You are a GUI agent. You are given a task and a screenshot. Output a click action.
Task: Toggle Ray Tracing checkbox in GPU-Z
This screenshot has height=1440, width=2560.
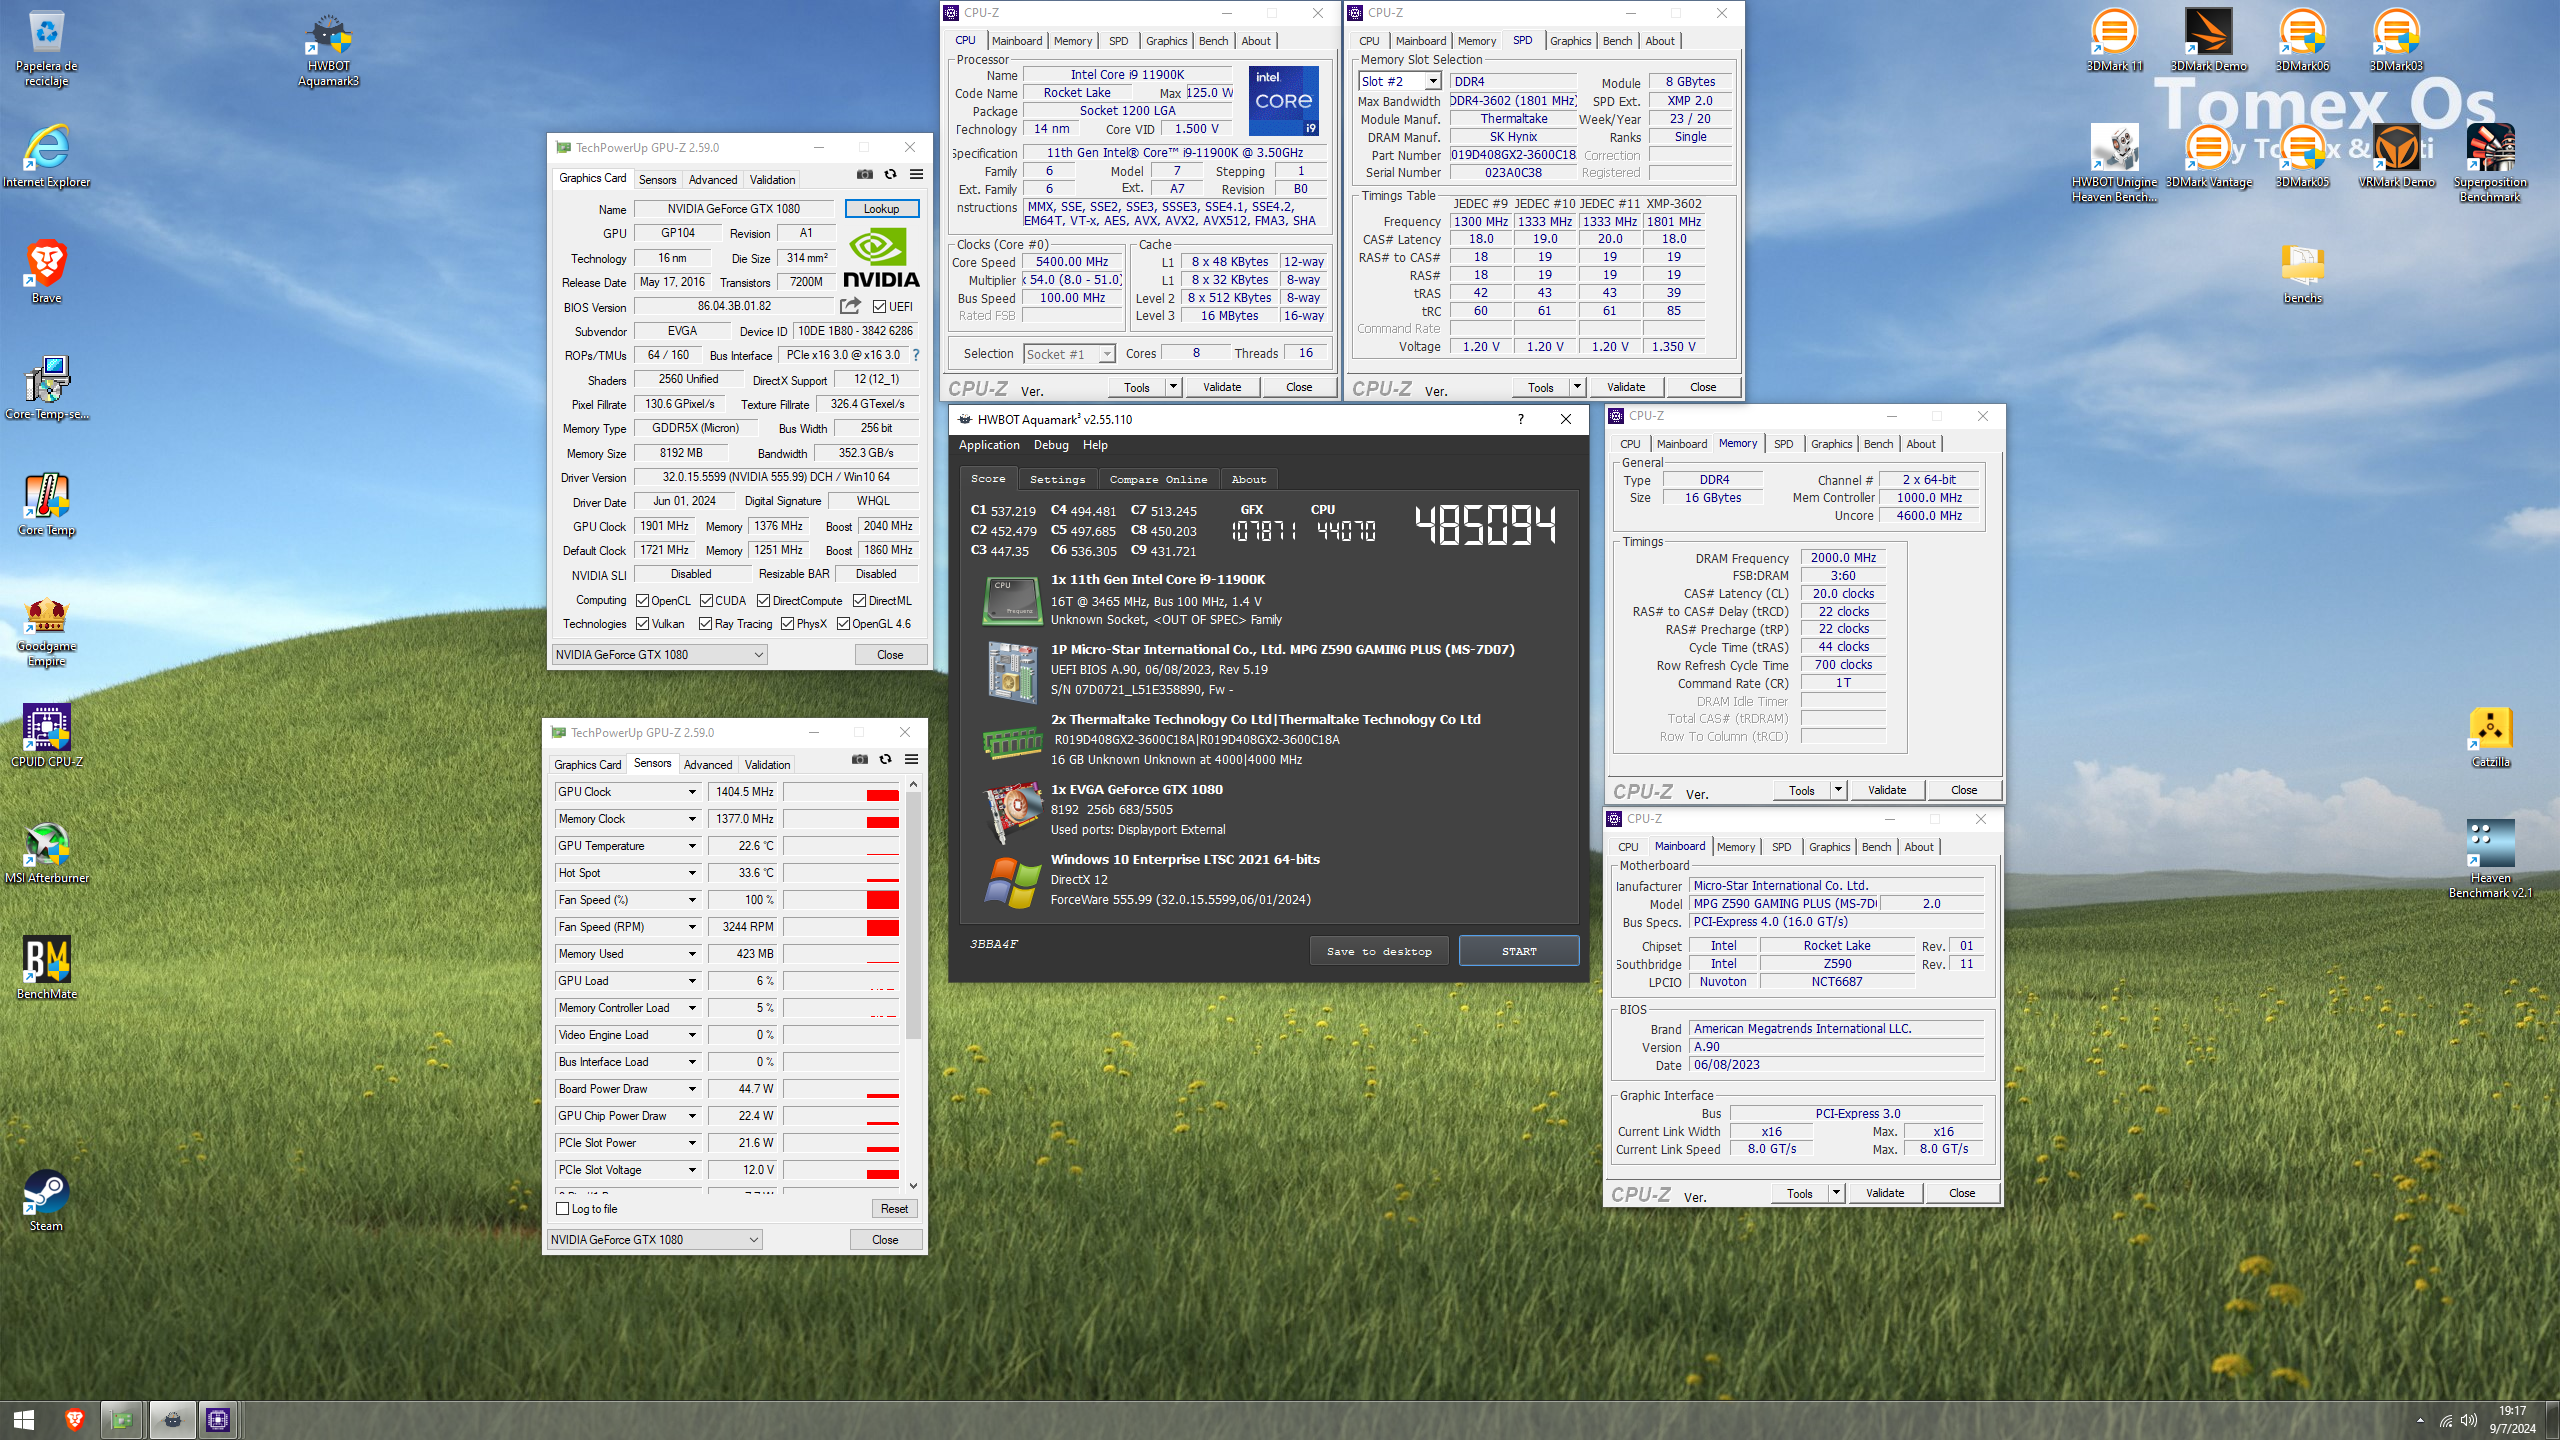706,624
